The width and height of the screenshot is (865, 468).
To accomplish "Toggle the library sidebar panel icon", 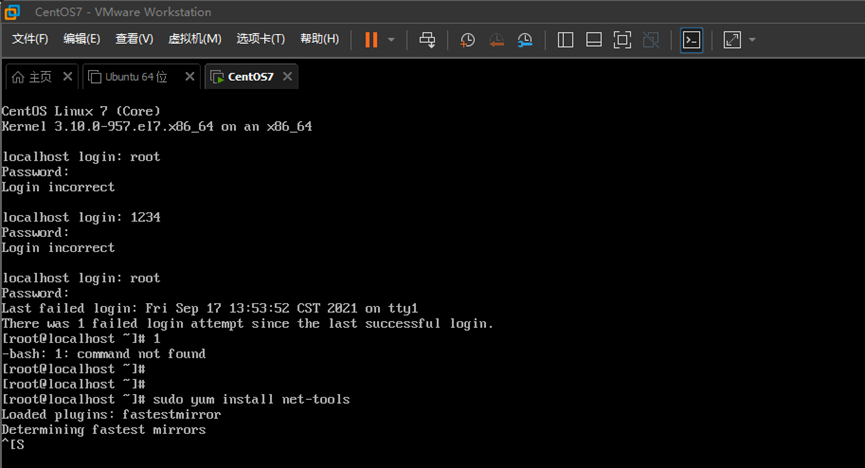I will [x=565, y=40].
